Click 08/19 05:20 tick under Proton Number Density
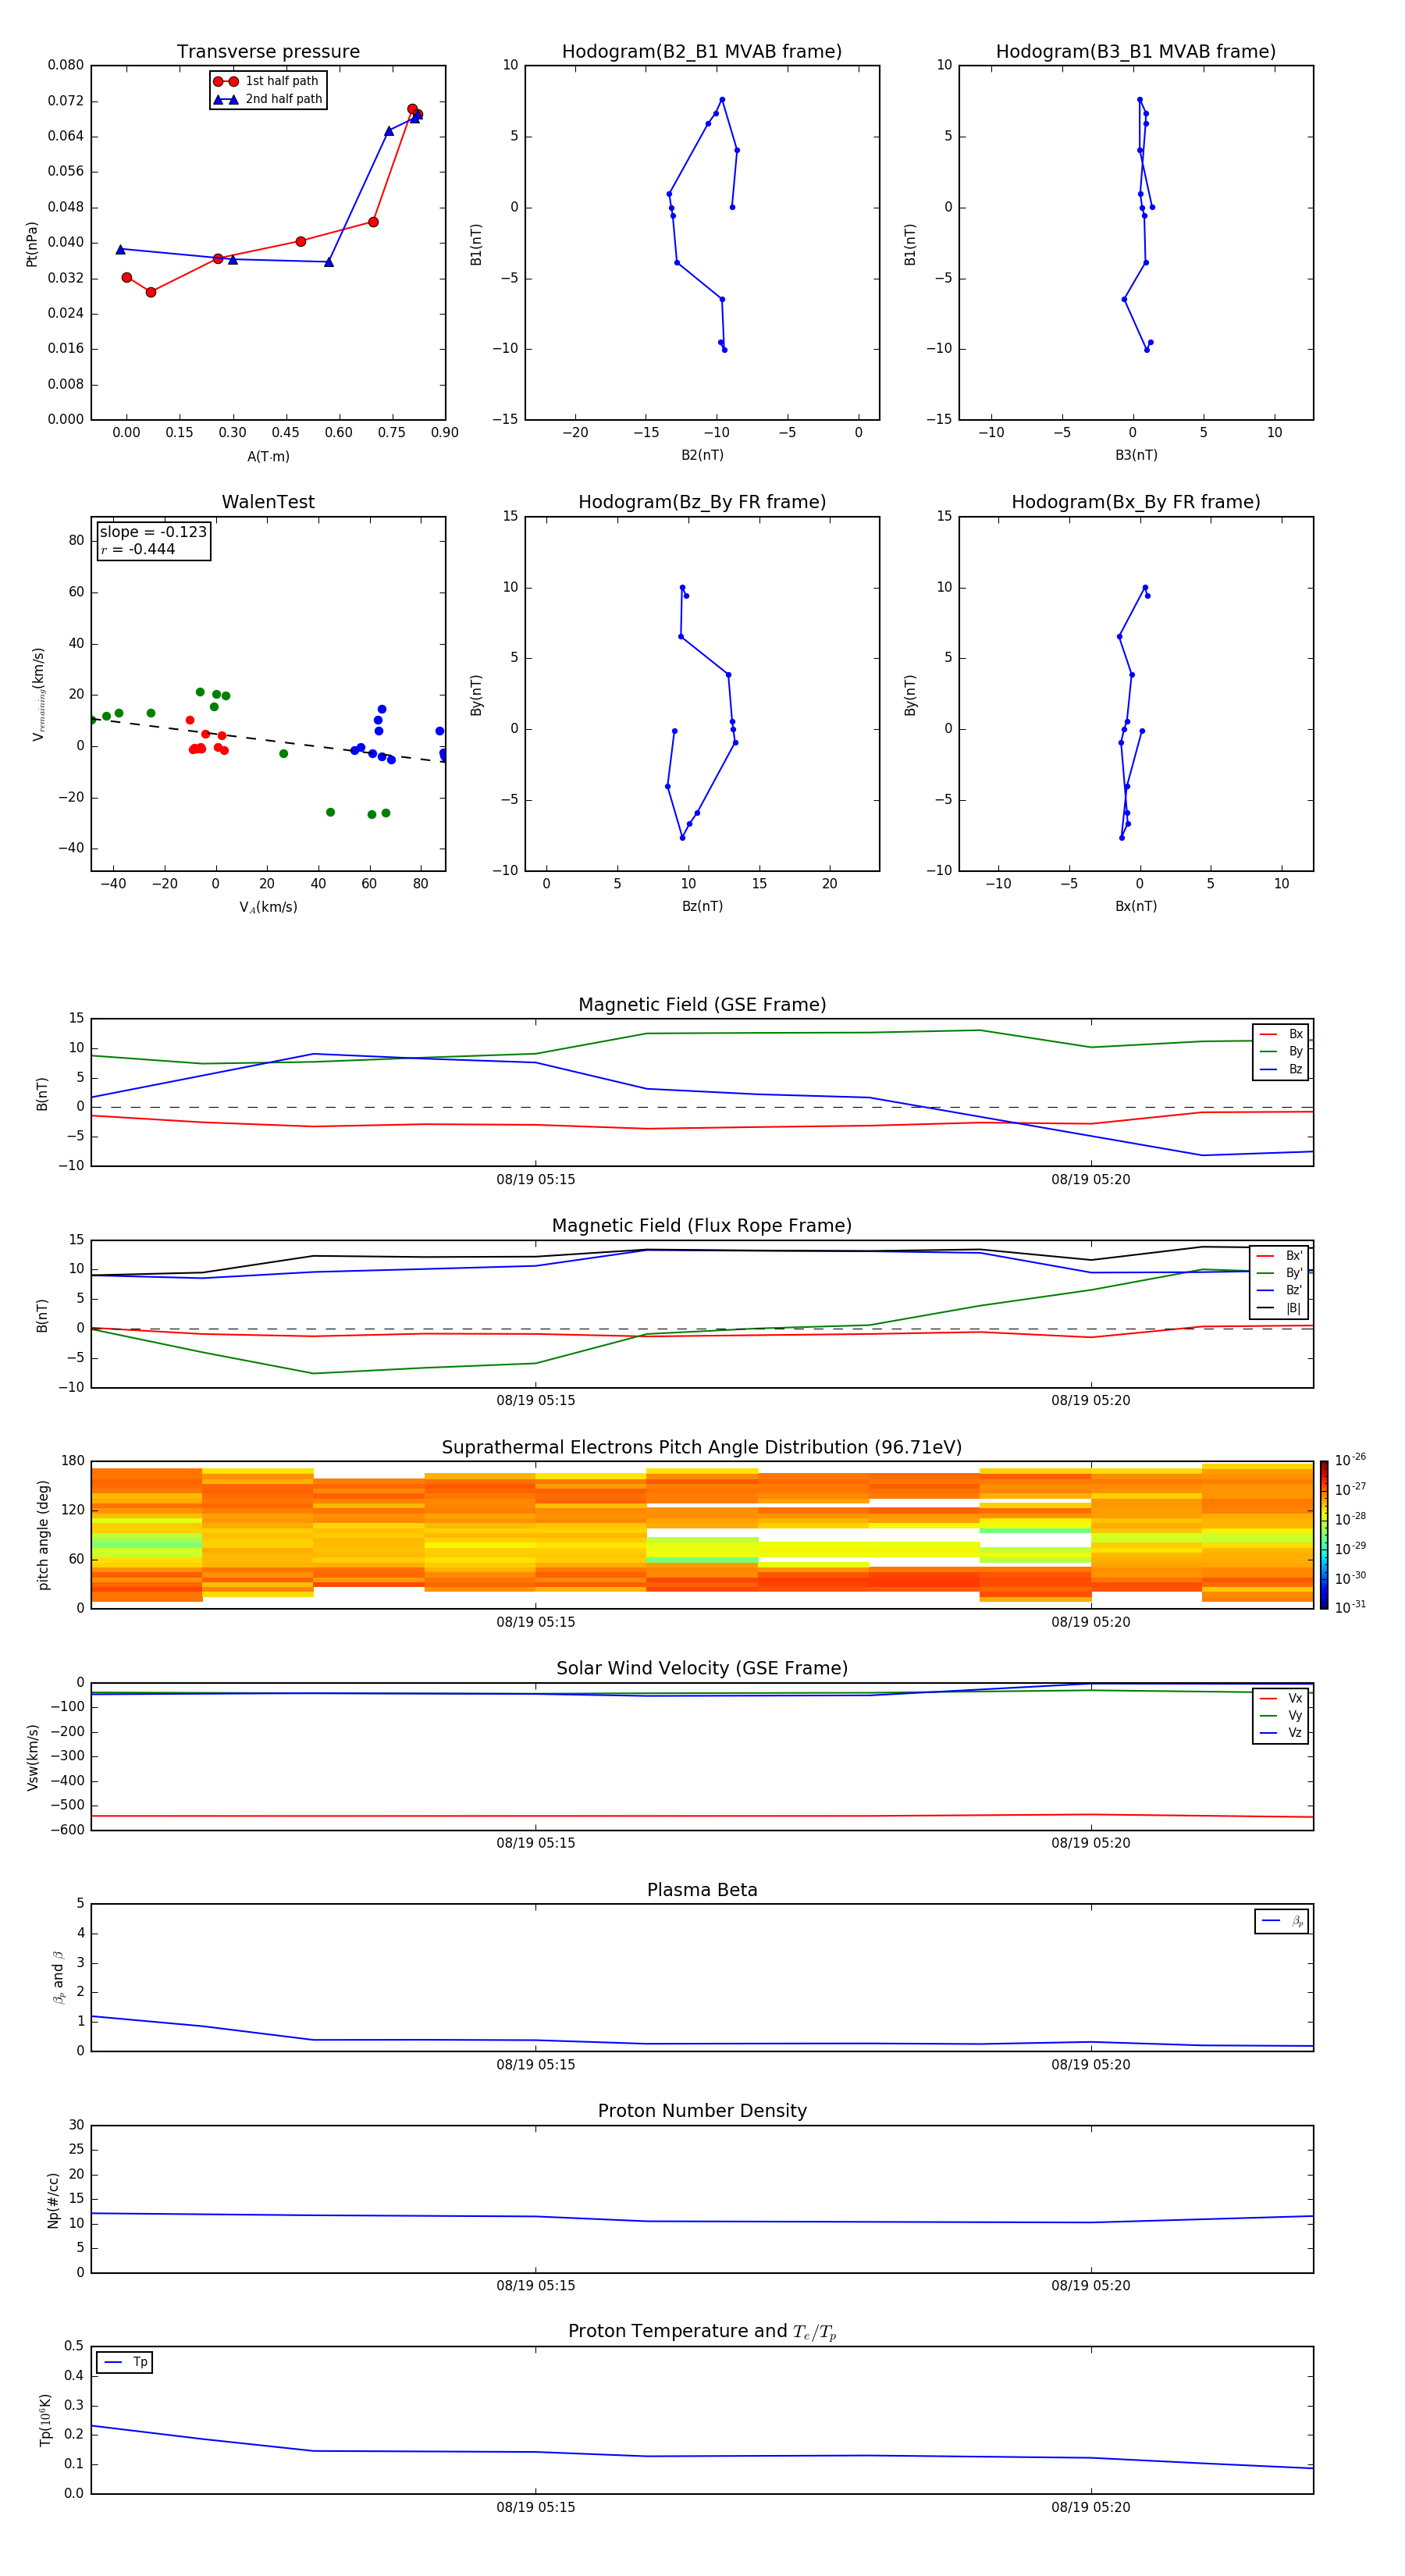This screenshot has width=1405, height=2576. pos(1090,2285)
